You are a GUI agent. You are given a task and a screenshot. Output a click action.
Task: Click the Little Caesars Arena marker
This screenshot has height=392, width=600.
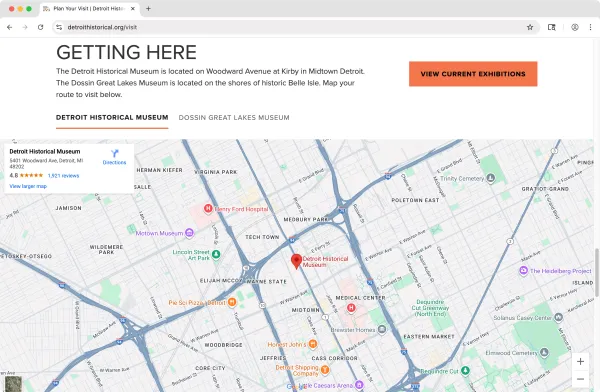tap(359, 385)
